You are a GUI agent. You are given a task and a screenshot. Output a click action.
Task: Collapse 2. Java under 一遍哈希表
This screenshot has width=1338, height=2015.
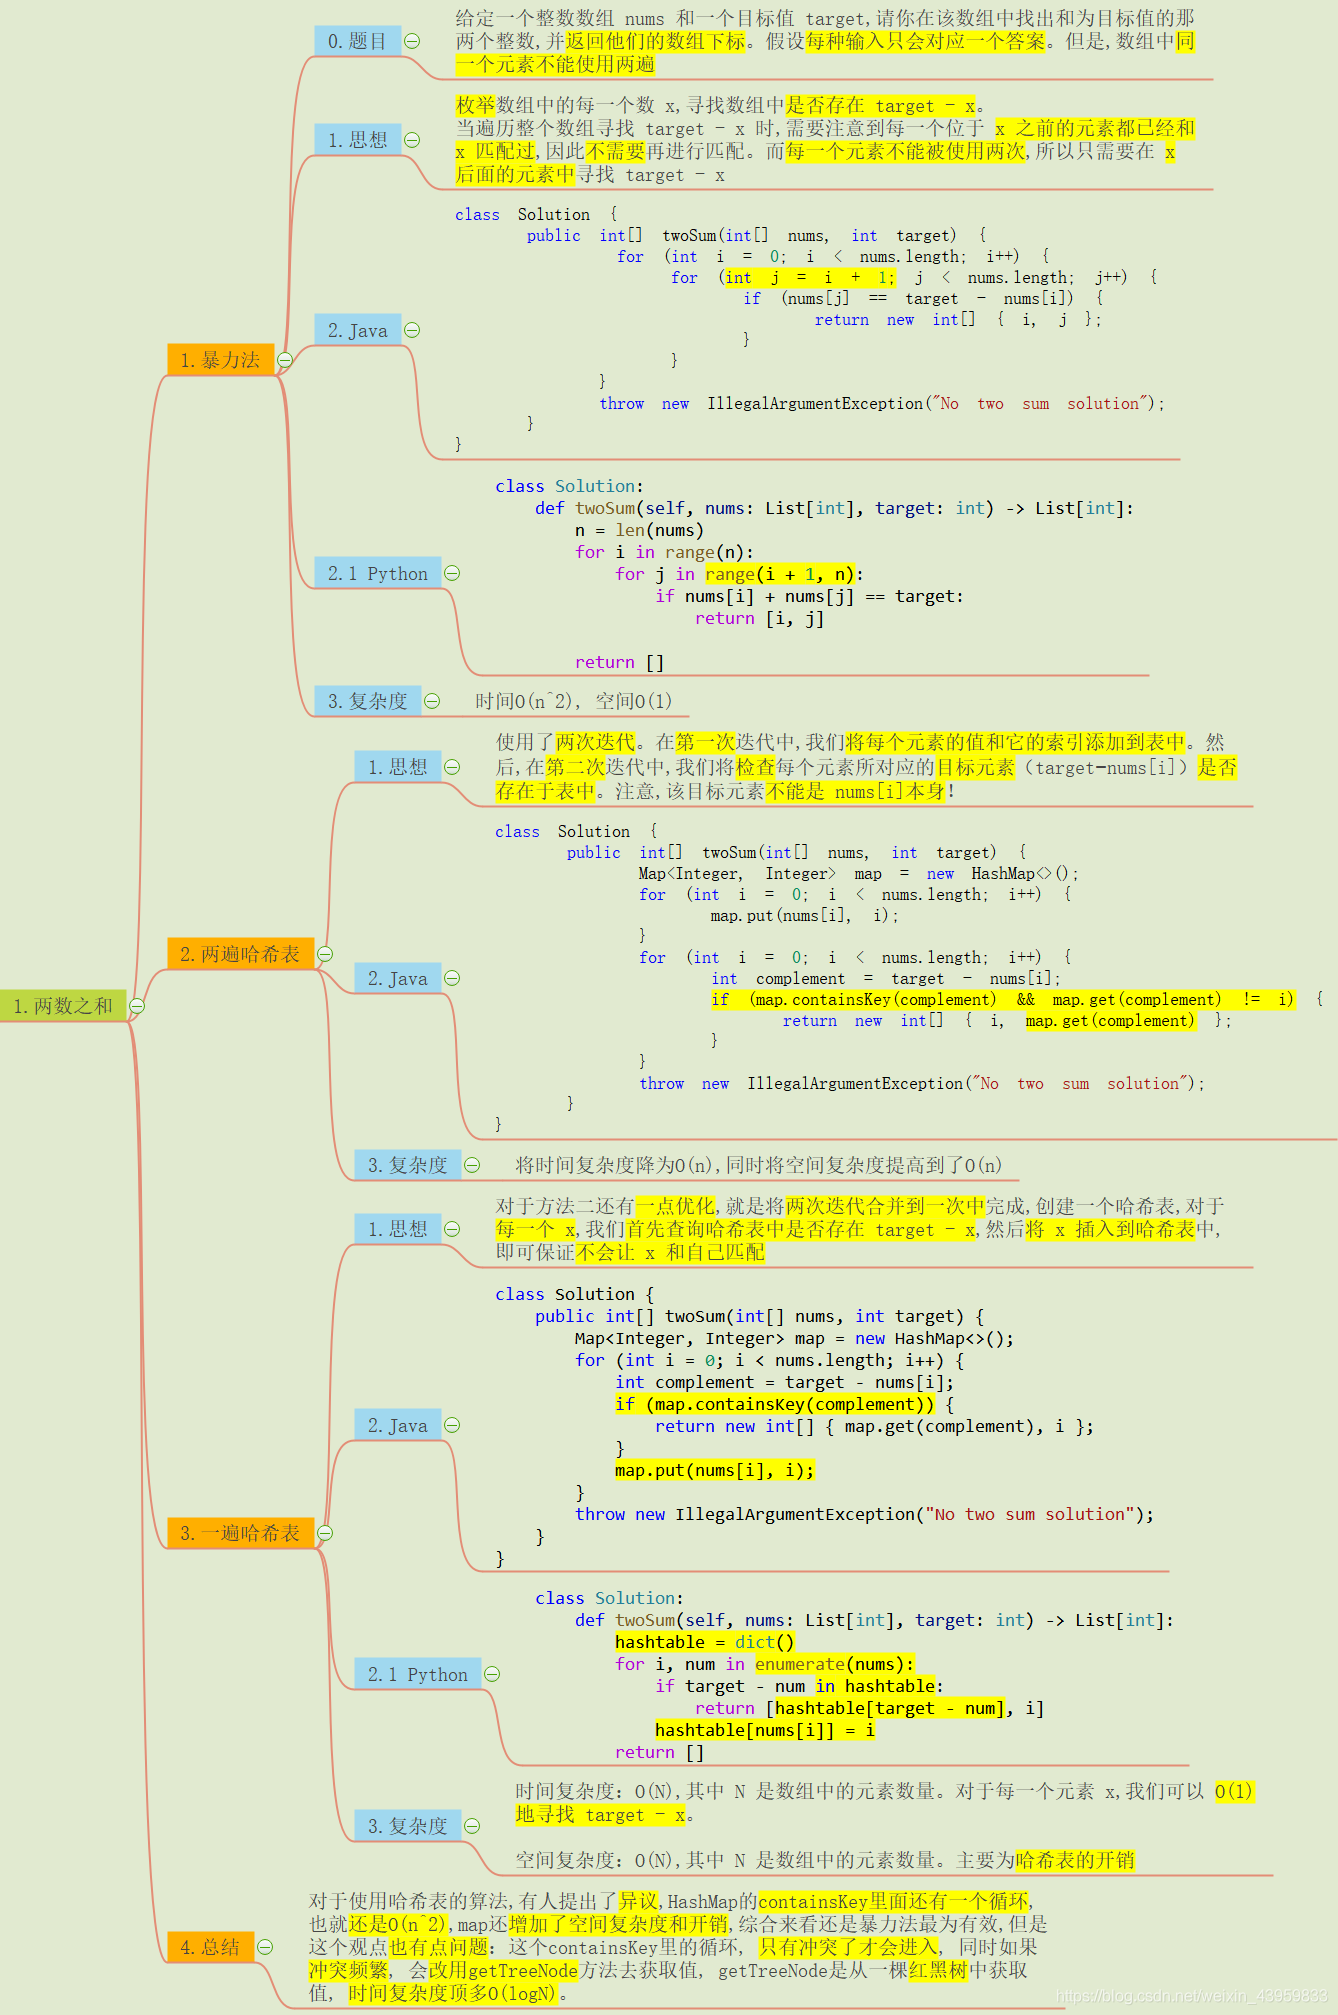(452, 1425)
